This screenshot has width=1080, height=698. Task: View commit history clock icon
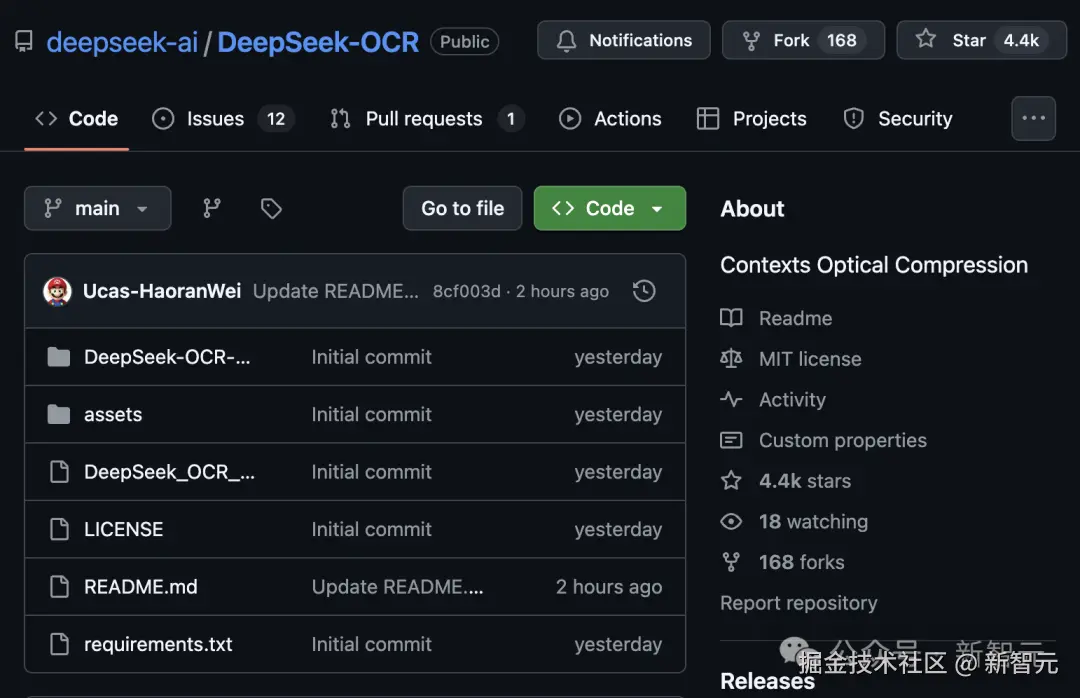[645, 291]
